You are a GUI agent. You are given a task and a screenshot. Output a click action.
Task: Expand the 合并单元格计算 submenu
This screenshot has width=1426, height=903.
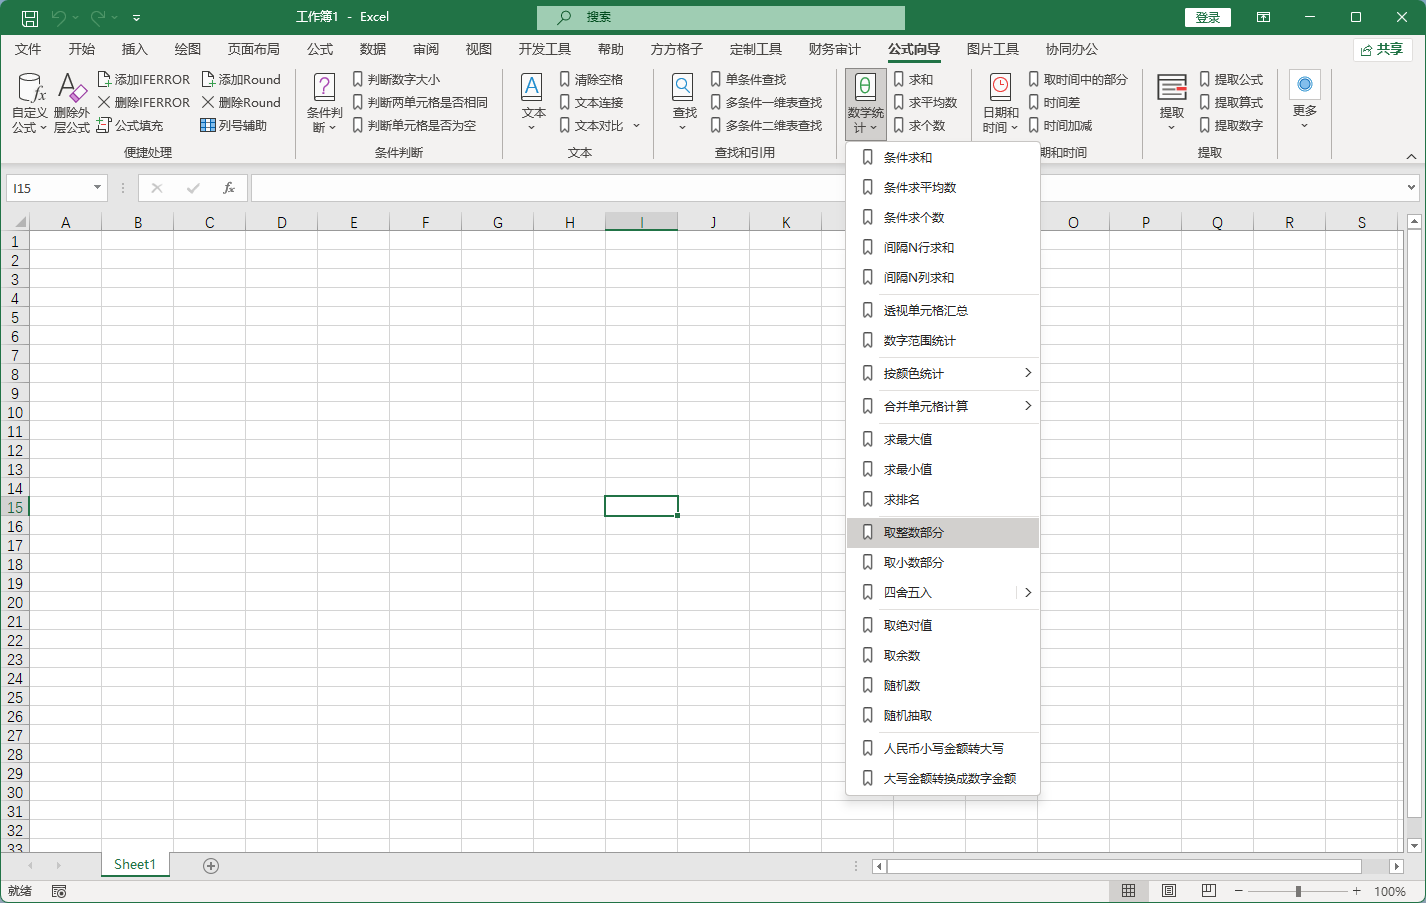1027,406
